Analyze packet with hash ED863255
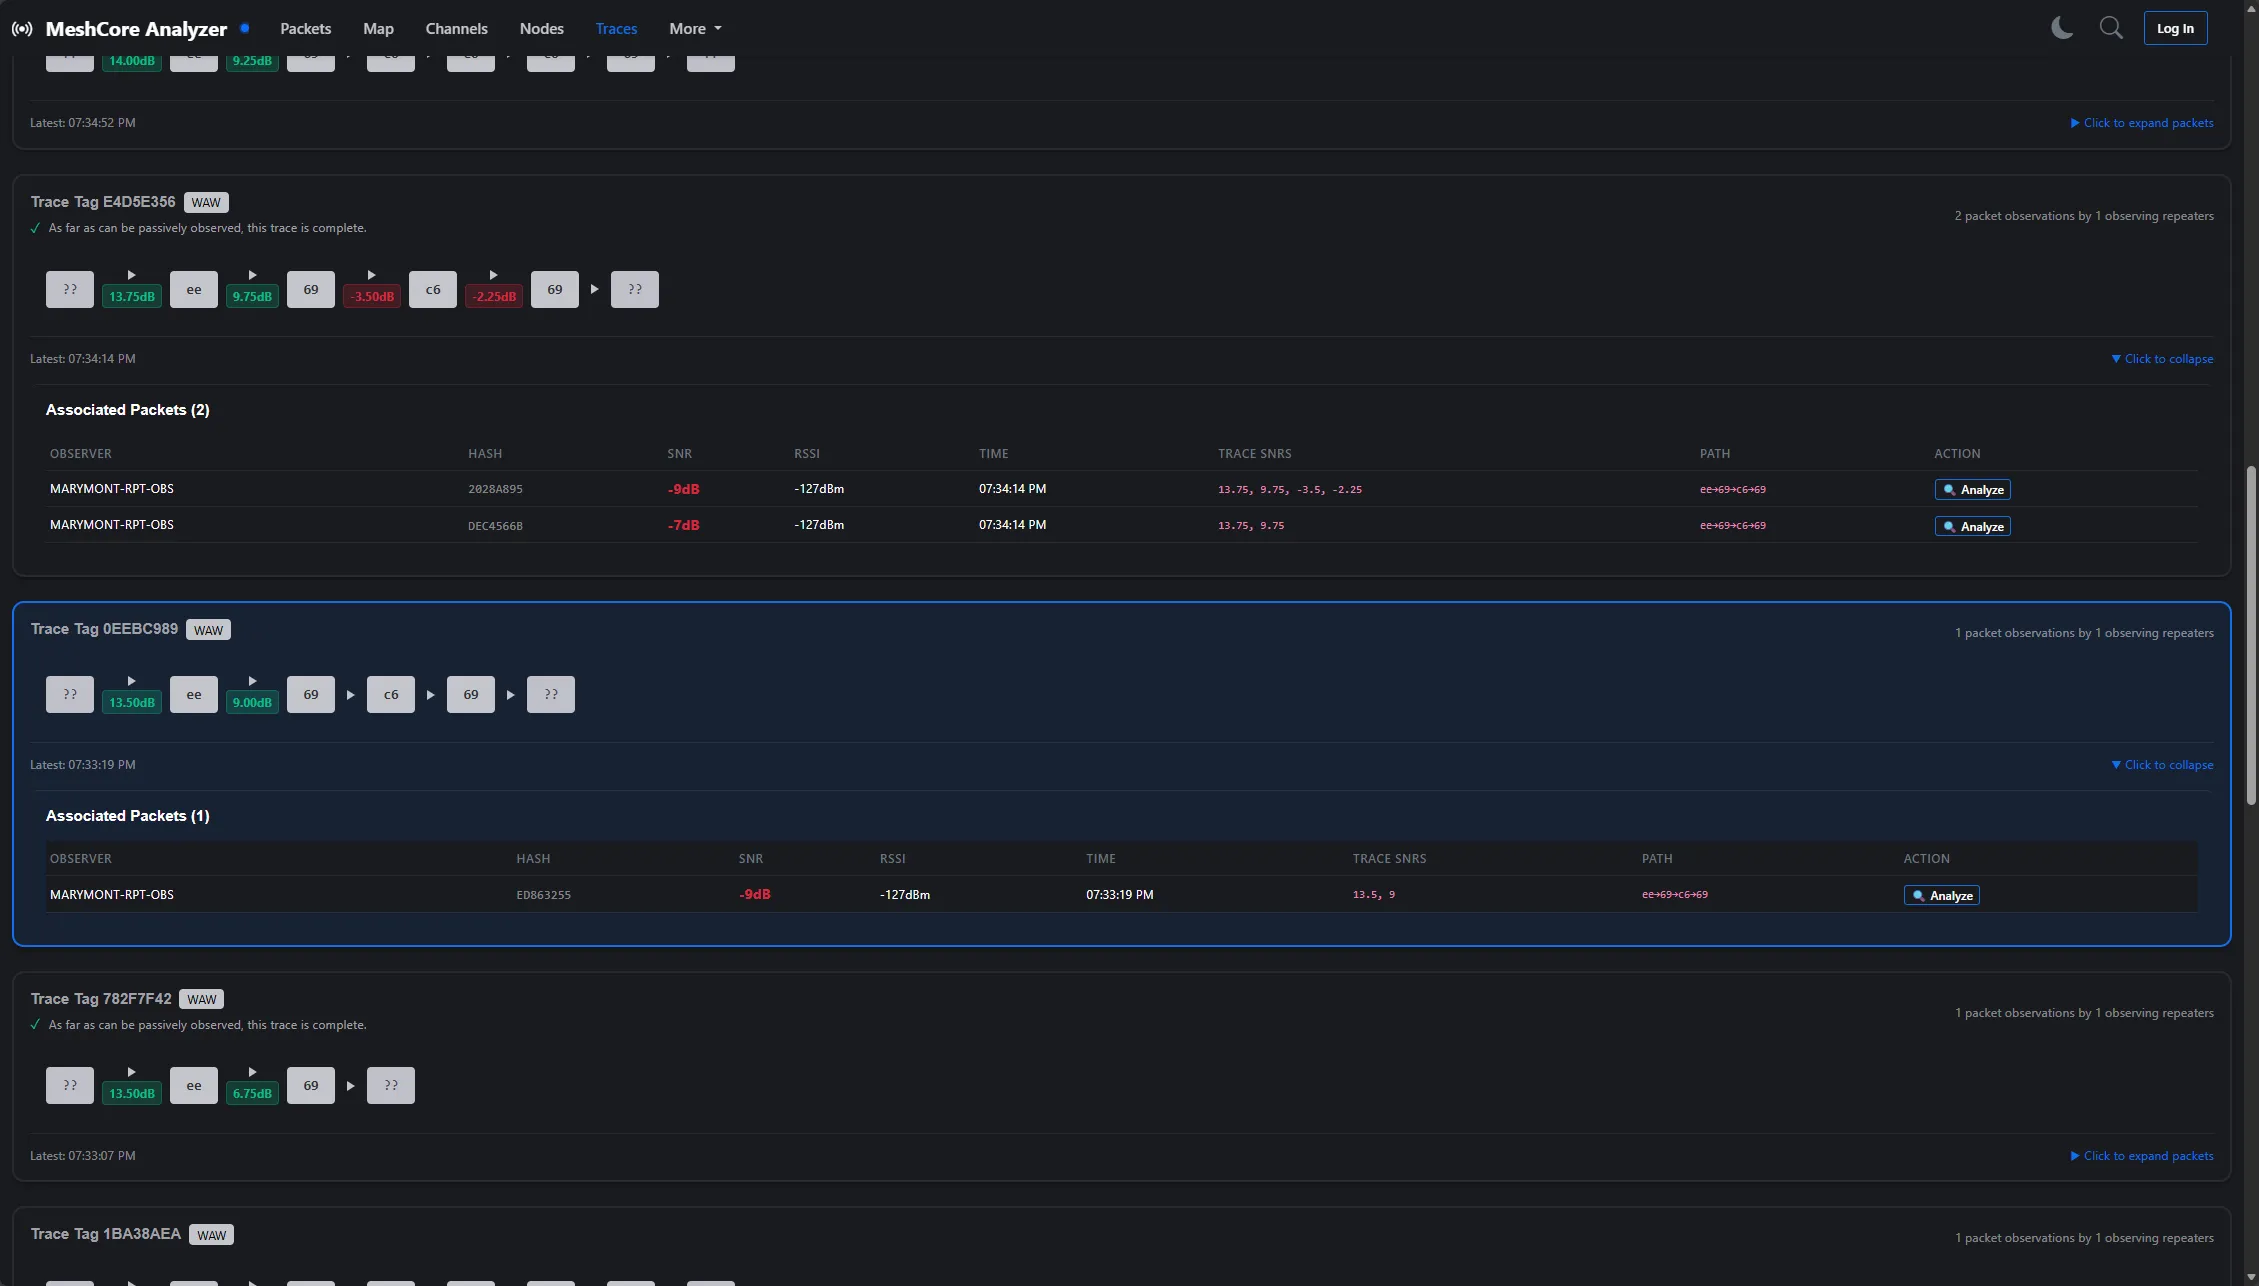The image size is (2259, 1286). click(x=1941, y=896)
